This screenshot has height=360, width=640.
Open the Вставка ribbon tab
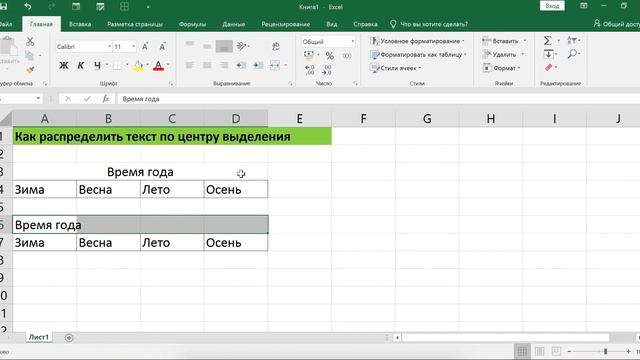point(80,24)
